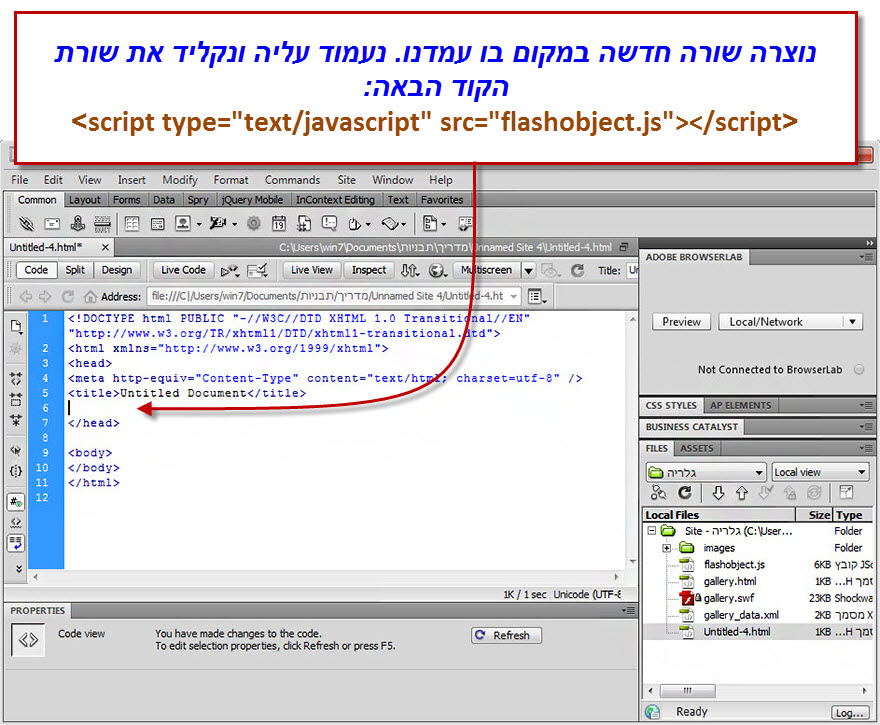
Task: Open the Local/Network dropdown in BrowserLab
Action: click(x=790, y=322)
